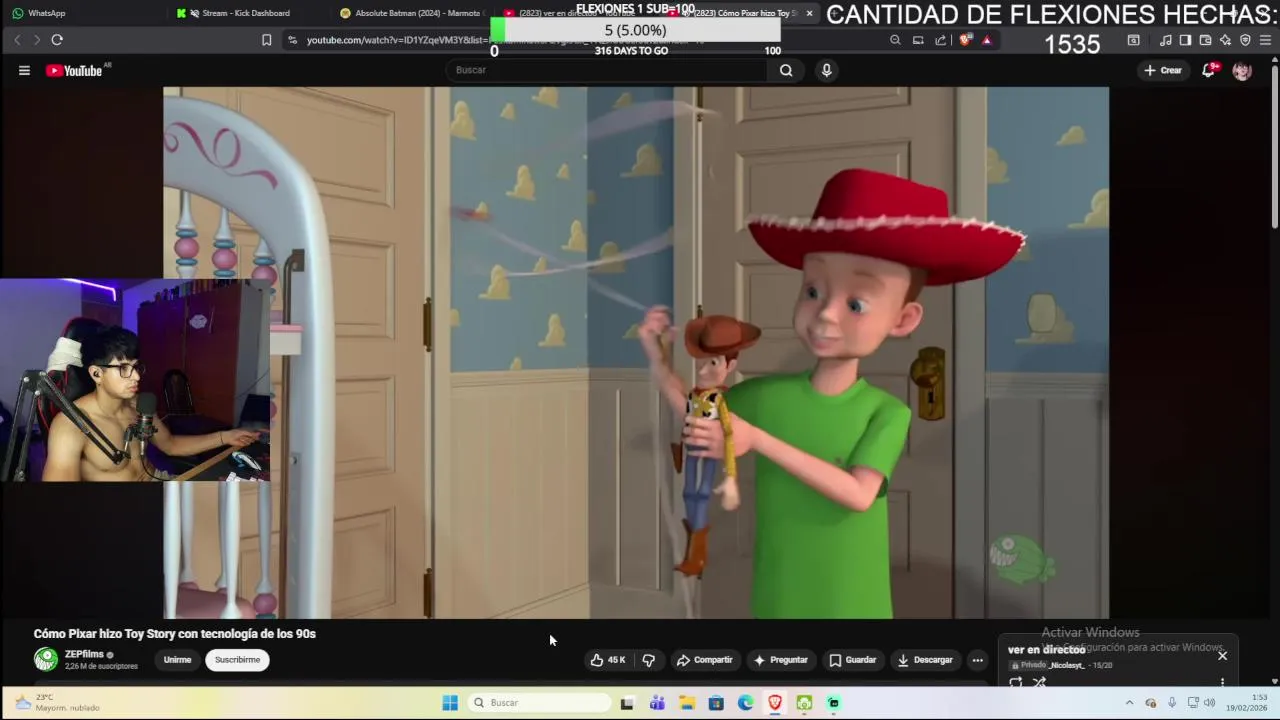
Task: Switch to the Absolute Batman (2024) tab
Action: pos(410,13)
